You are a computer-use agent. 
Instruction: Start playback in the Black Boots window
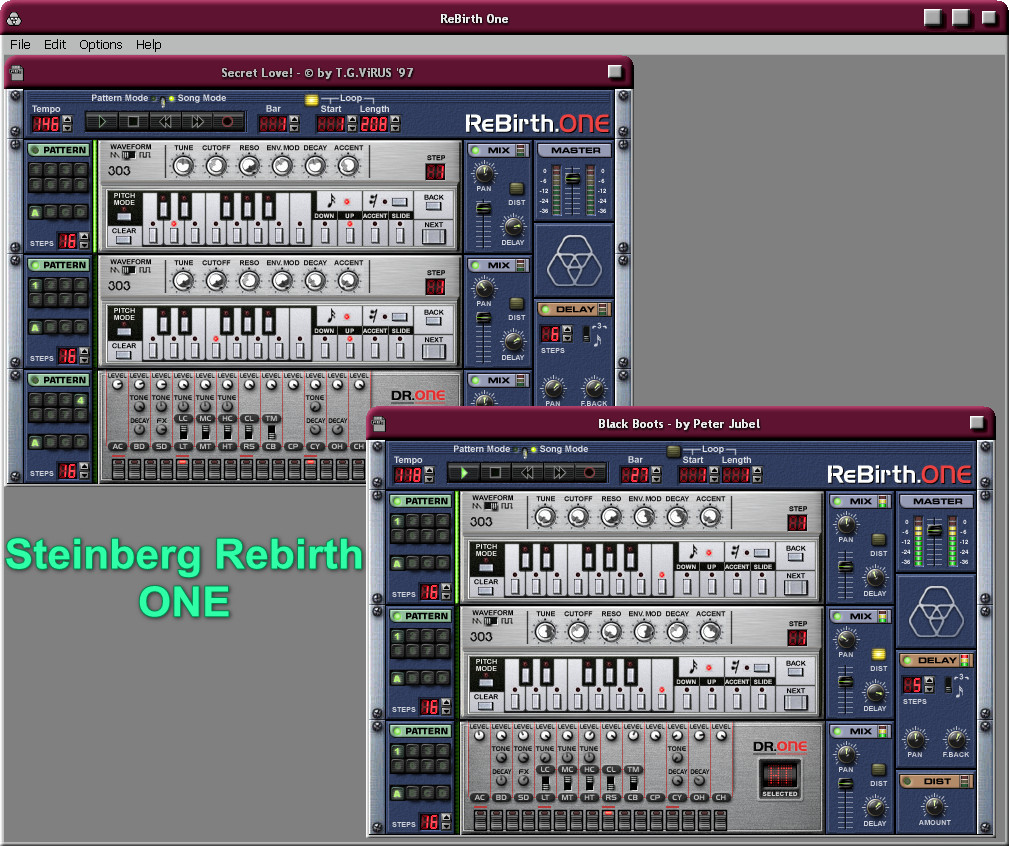(463, 473)
